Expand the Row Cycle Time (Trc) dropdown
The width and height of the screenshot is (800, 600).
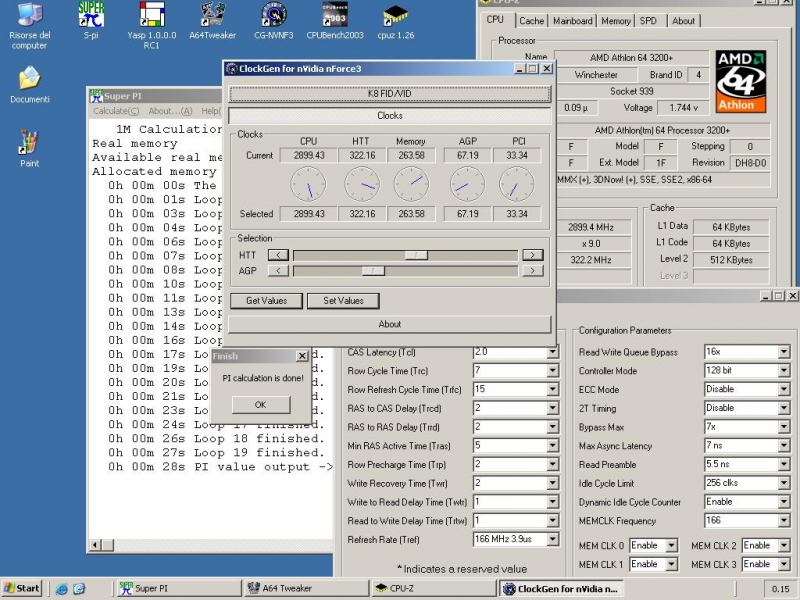(x=553, y=371)
